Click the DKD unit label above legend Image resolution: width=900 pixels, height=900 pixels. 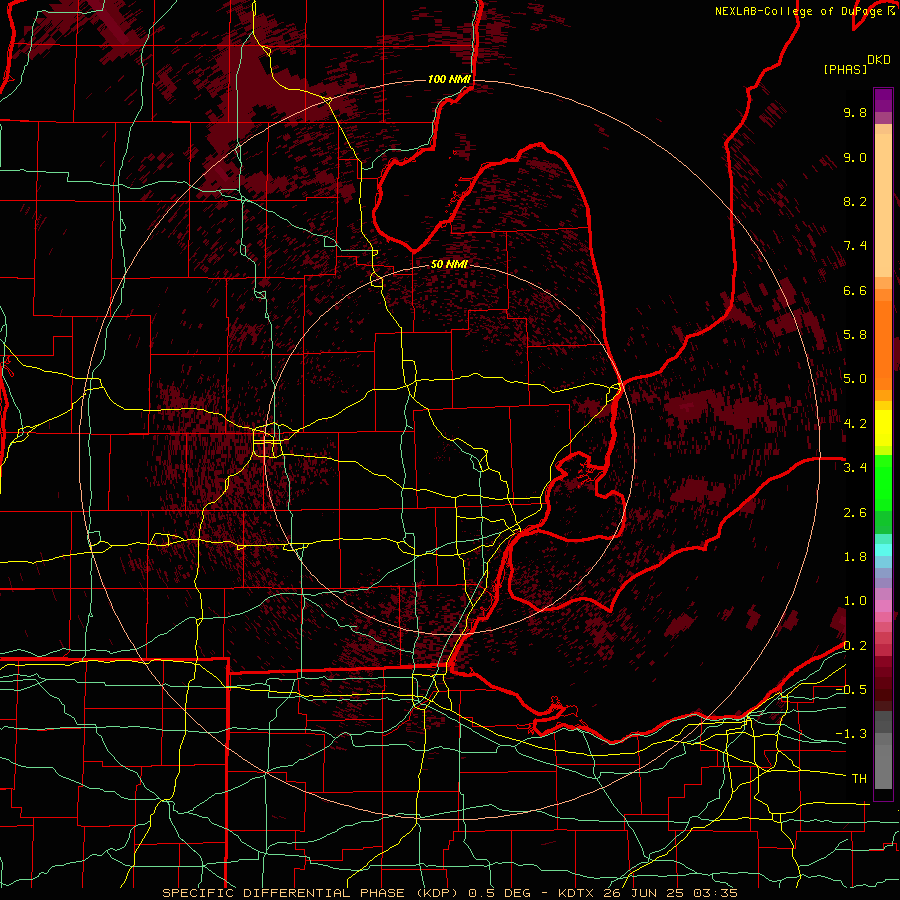879,60
